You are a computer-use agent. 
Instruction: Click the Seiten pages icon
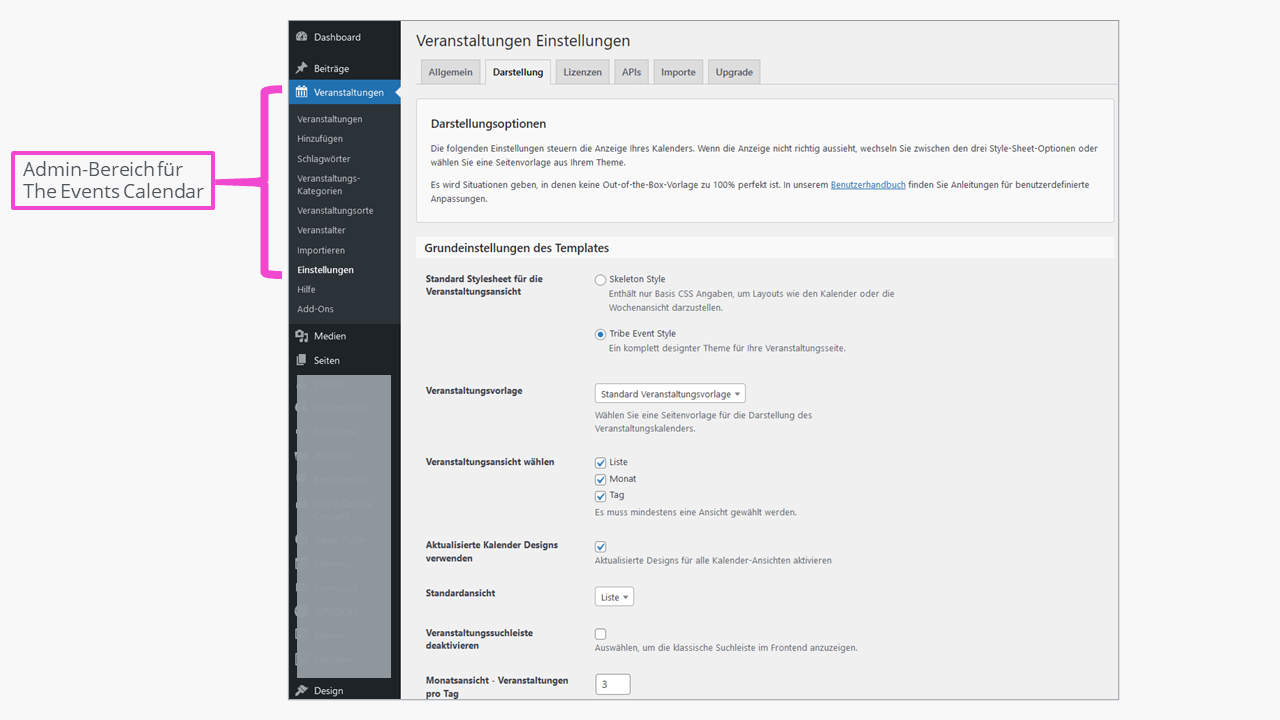click(x=301, y=360)
